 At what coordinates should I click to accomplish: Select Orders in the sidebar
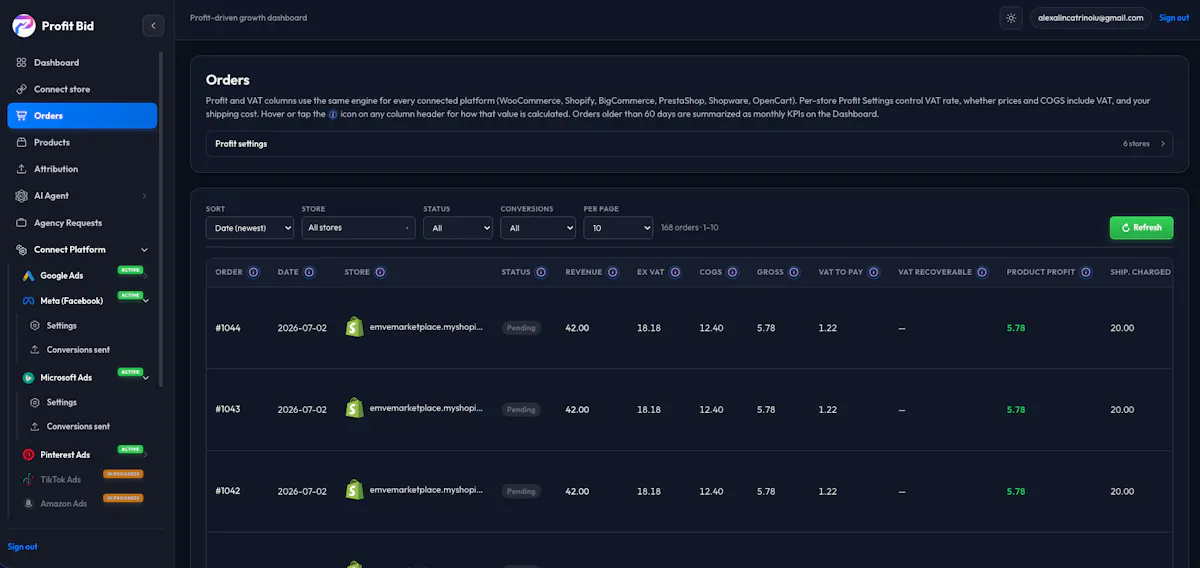click(82, 116)
